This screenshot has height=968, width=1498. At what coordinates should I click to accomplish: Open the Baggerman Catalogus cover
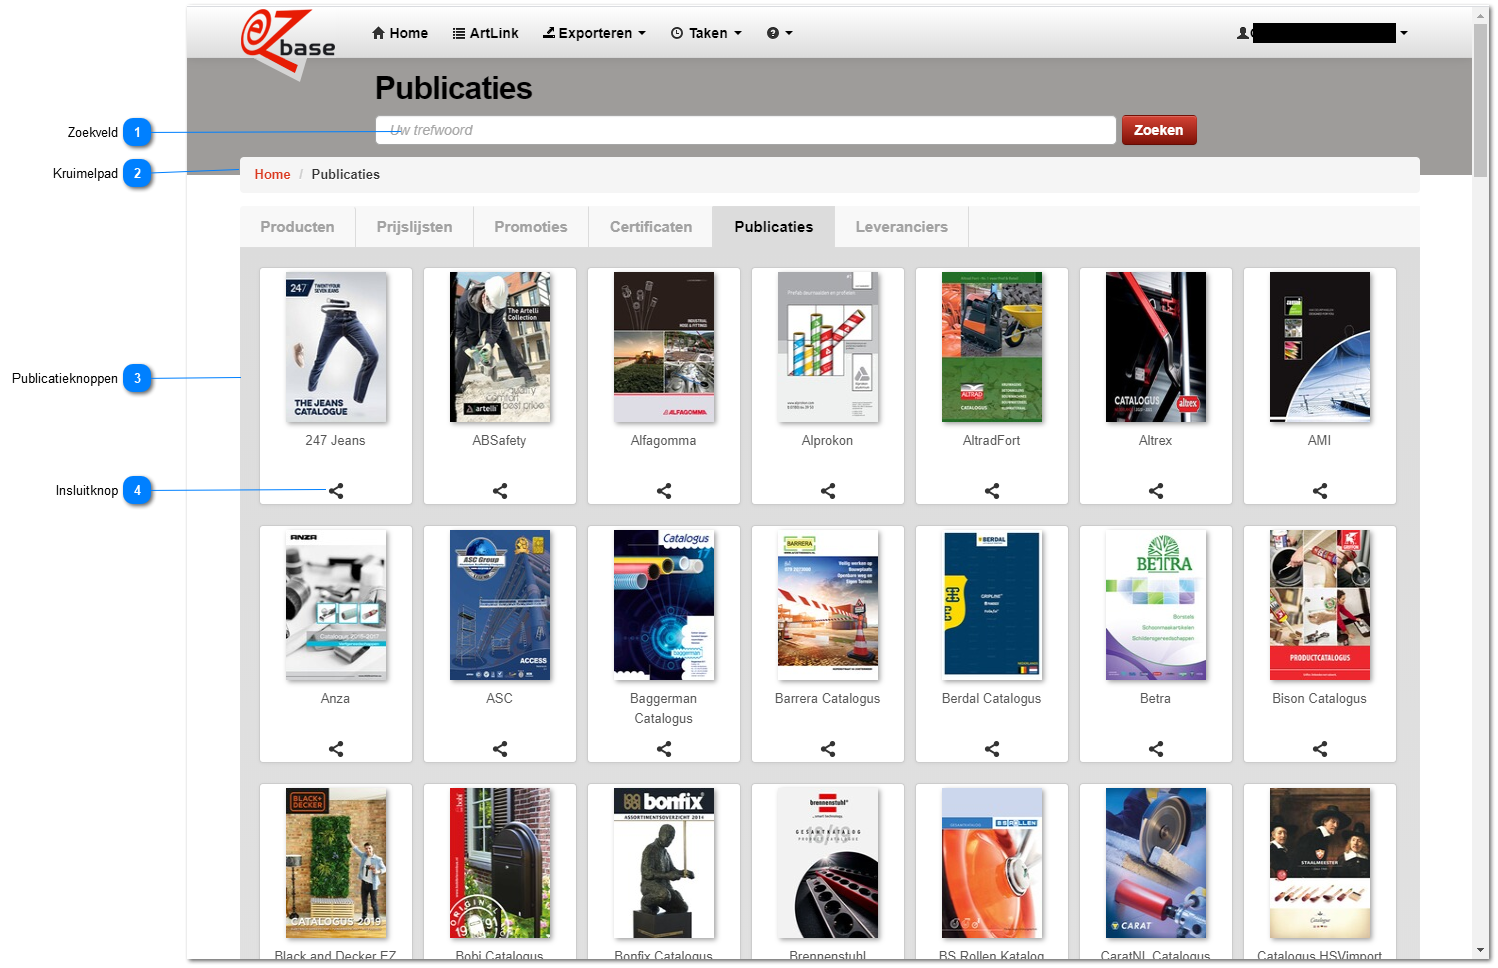[x=664, y=605]
